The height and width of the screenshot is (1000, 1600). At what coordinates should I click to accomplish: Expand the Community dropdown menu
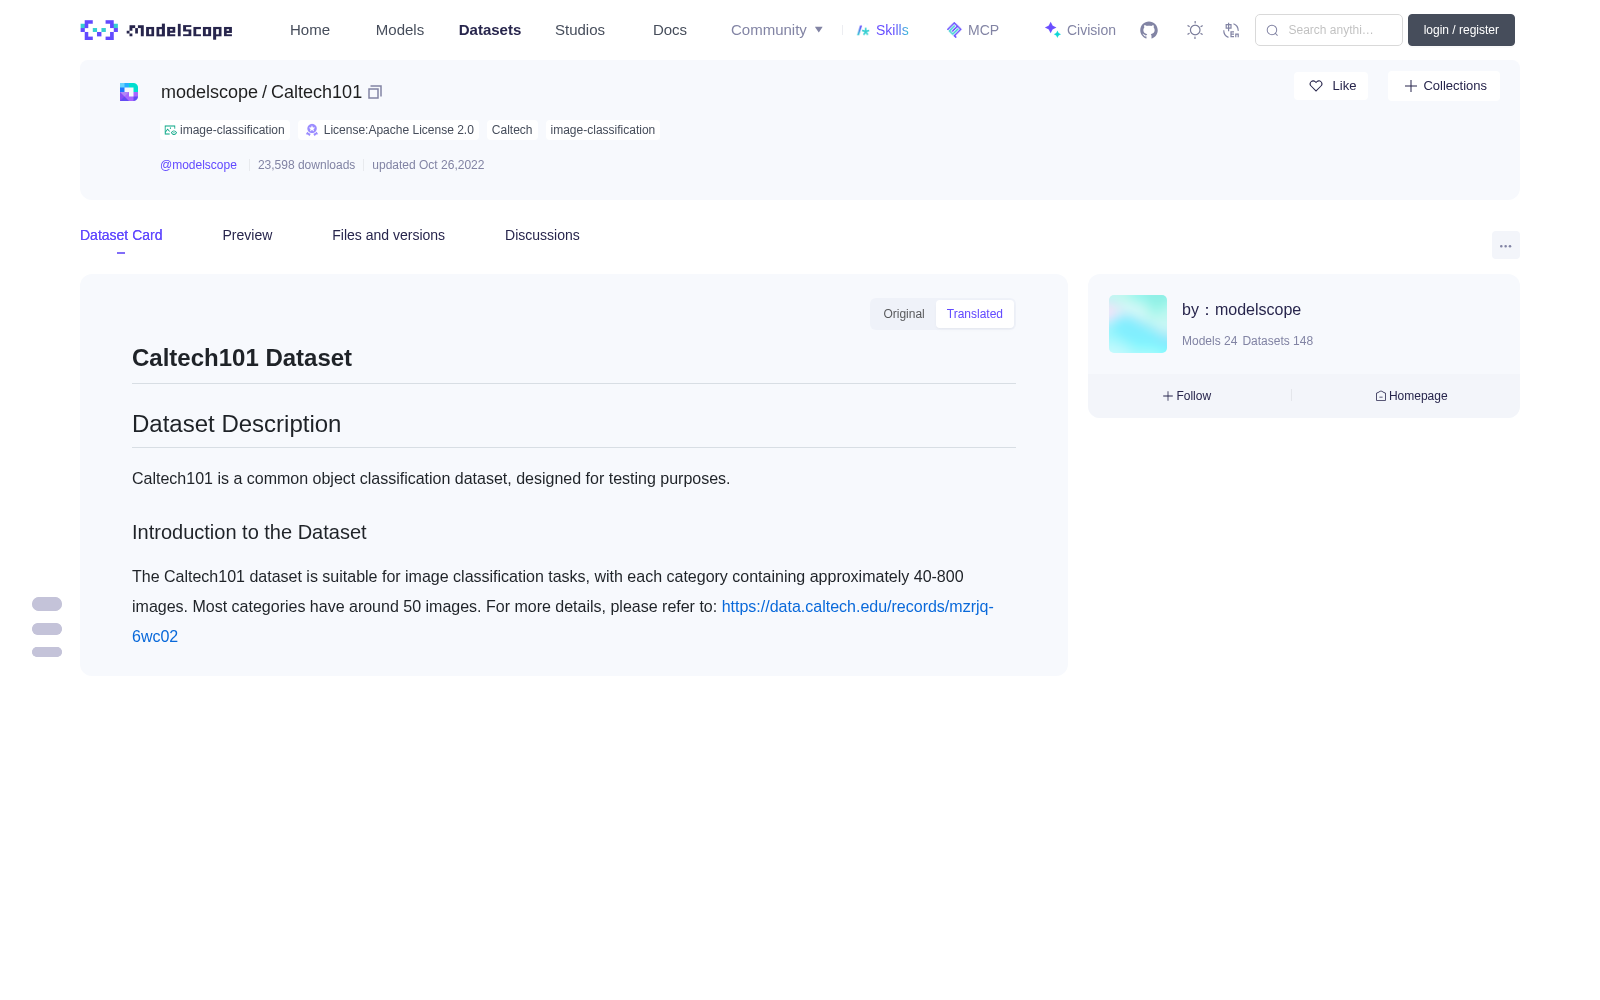[x=777, y=30]
